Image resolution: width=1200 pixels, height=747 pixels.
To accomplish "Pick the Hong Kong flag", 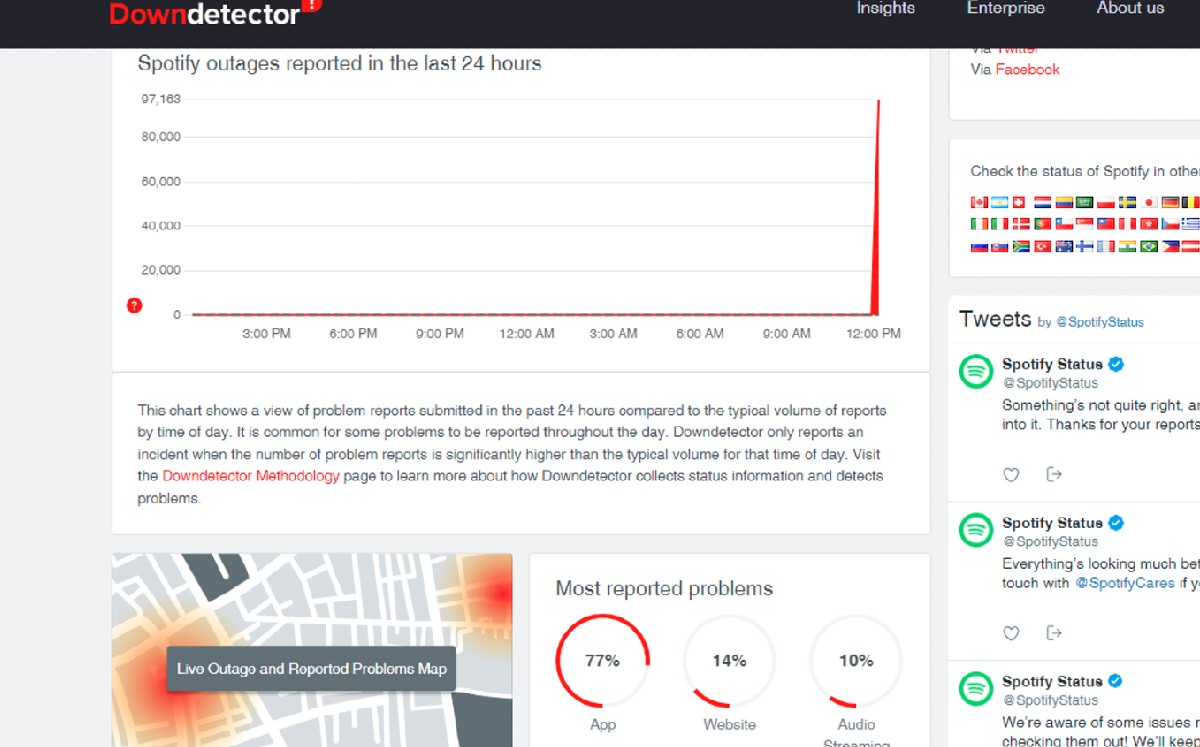I will pos(1150,224).
